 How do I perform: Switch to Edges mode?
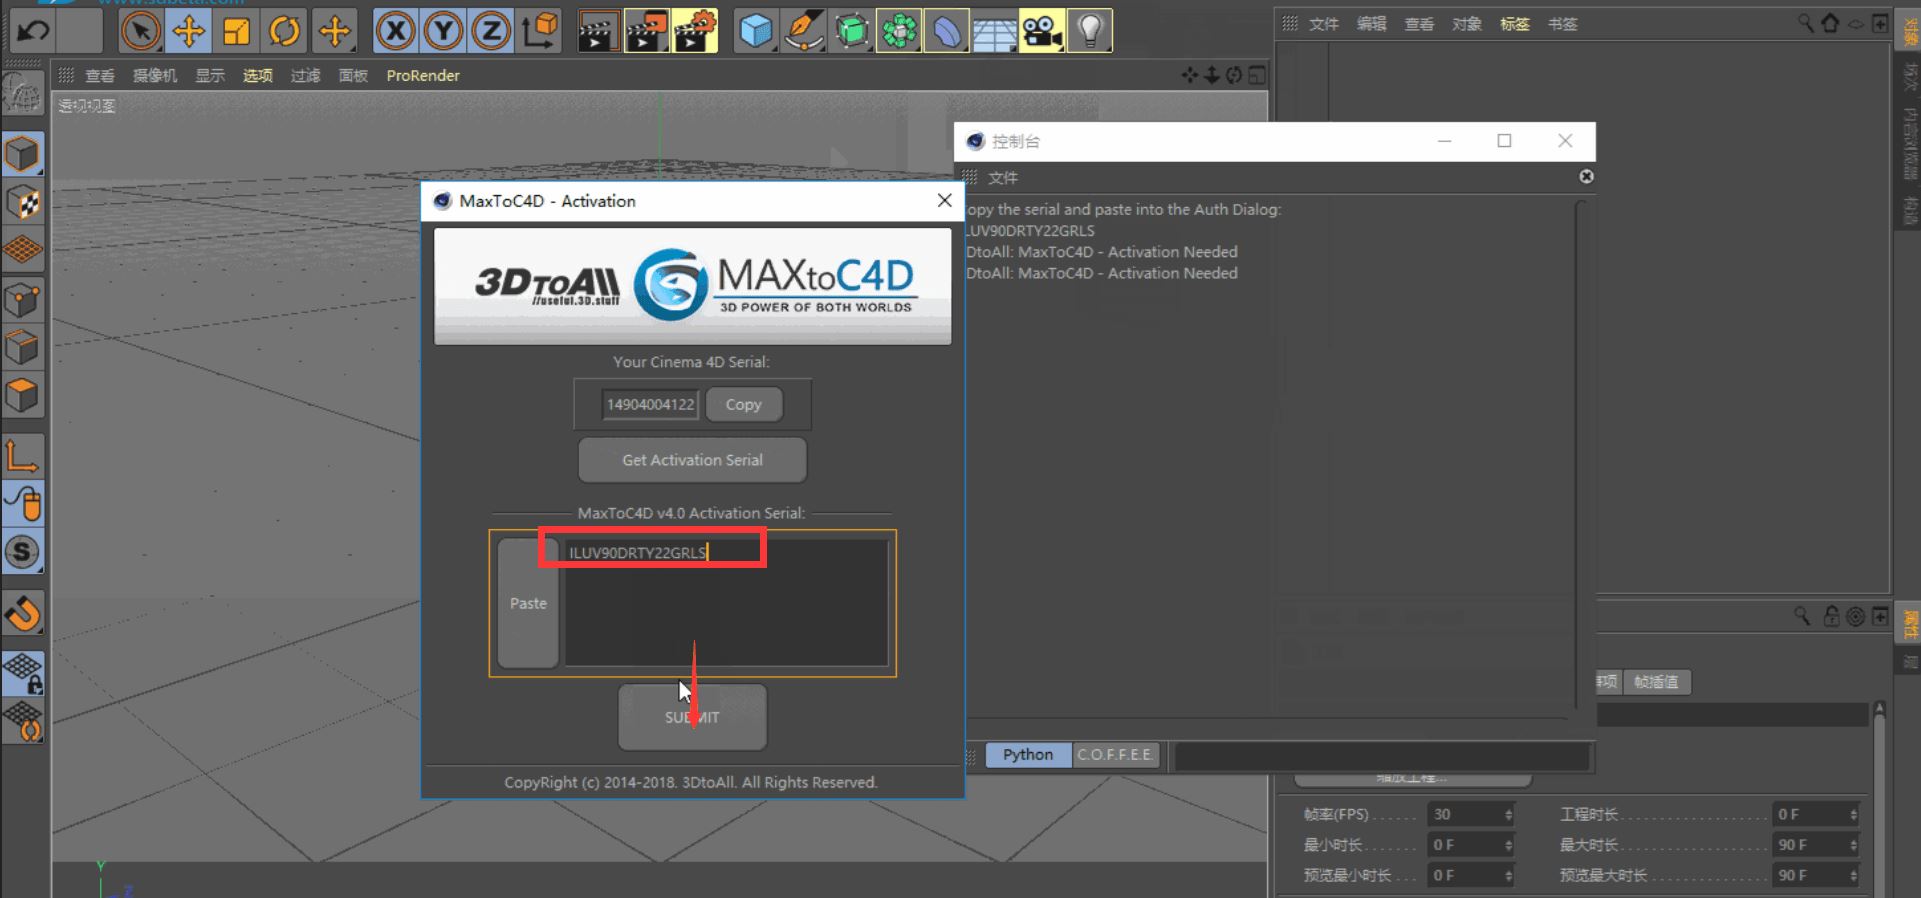pyautogui.click(x=23, y=348)
